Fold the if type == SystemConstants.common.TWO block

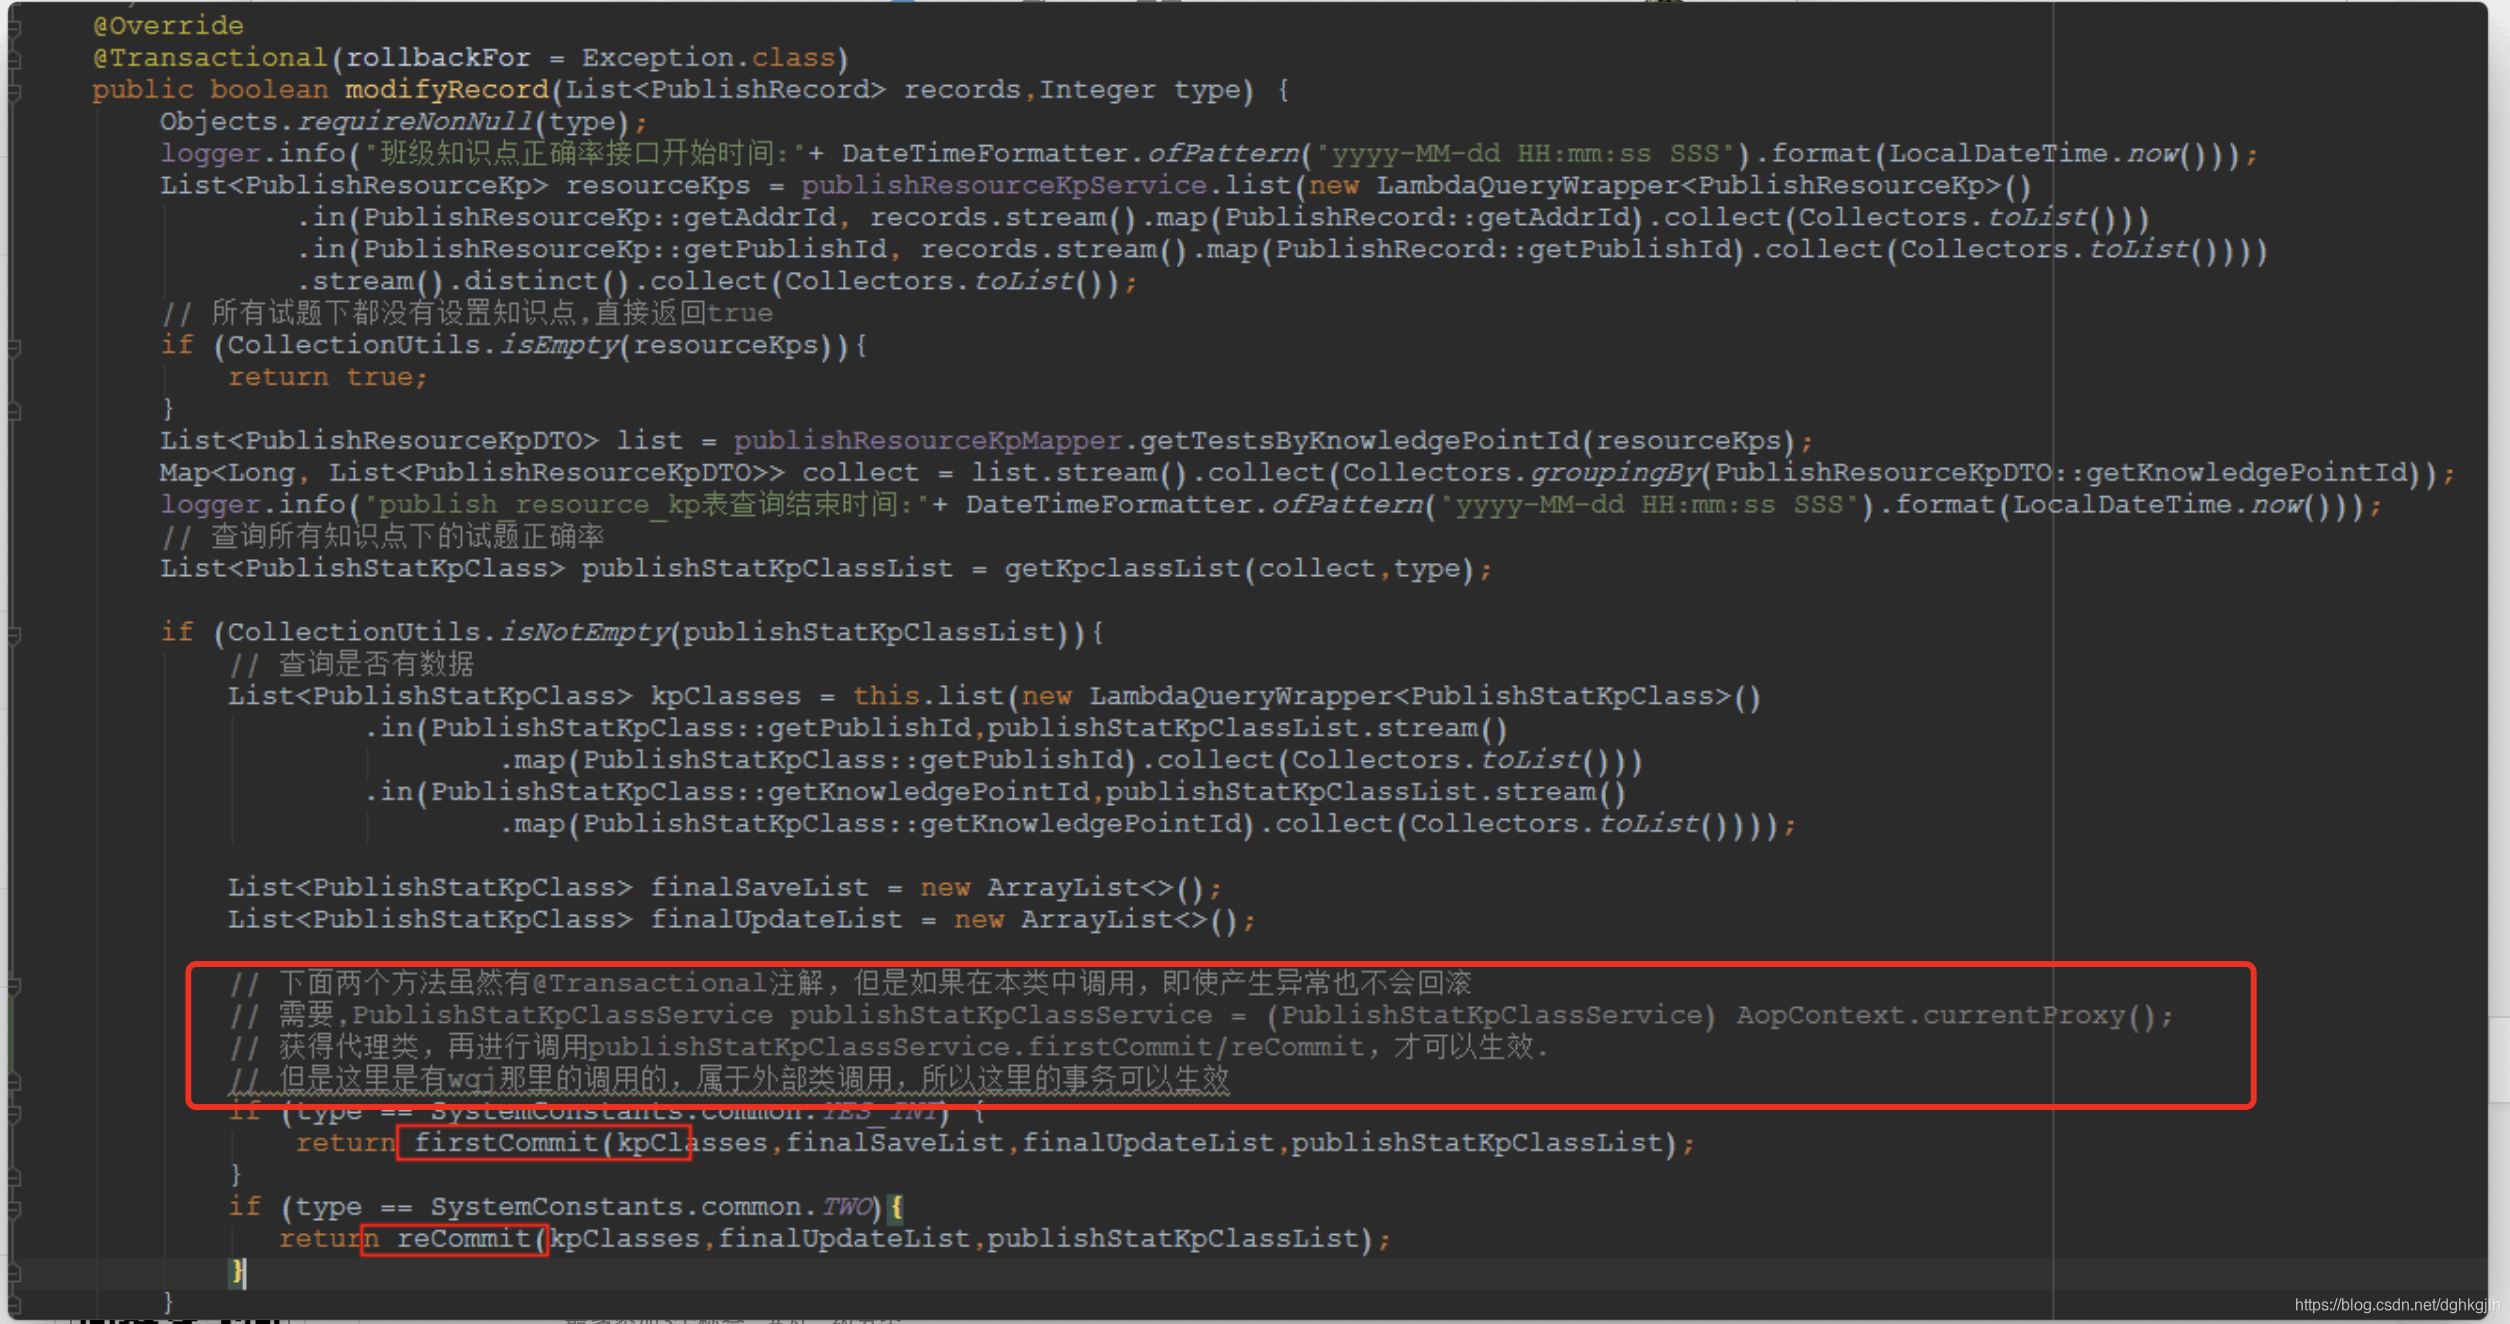click(x=14, y=1209)
